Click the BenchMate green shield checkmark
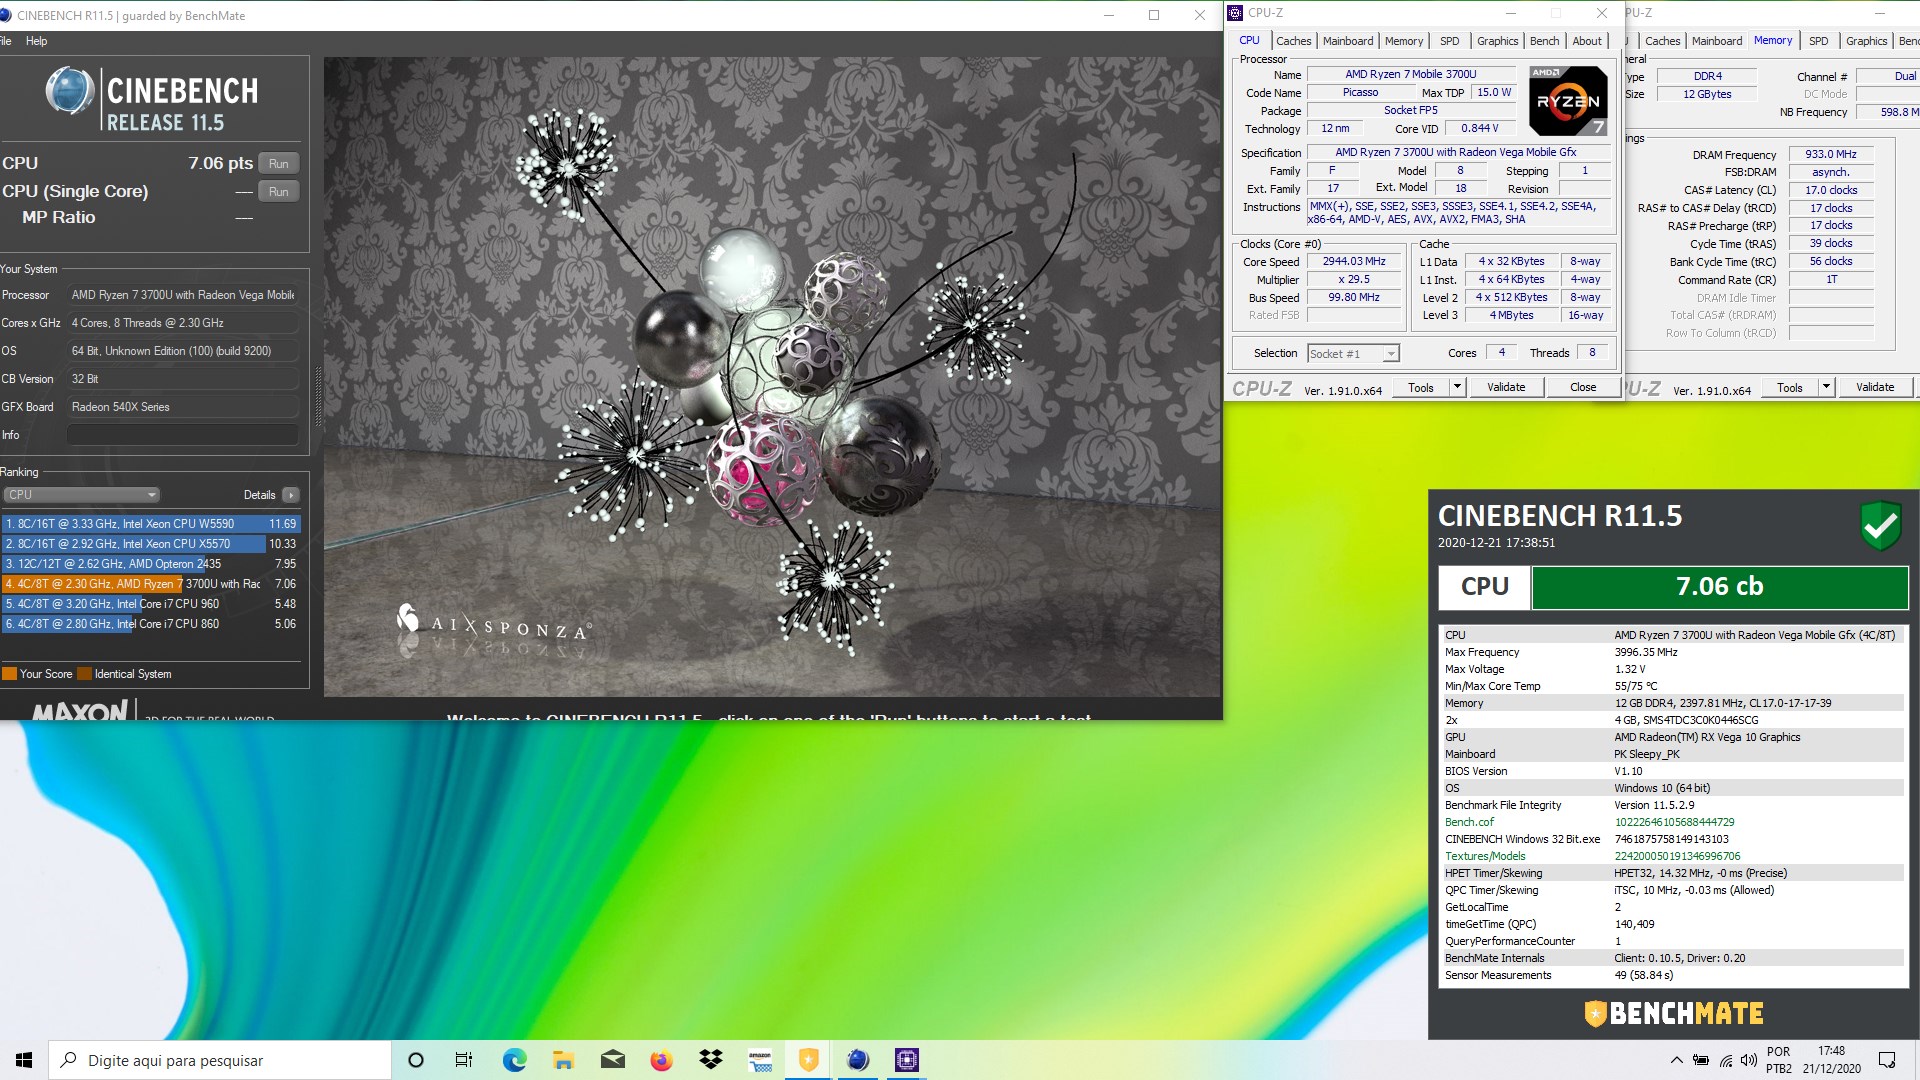The image size is (1920, 1080). coord(1880,525)
